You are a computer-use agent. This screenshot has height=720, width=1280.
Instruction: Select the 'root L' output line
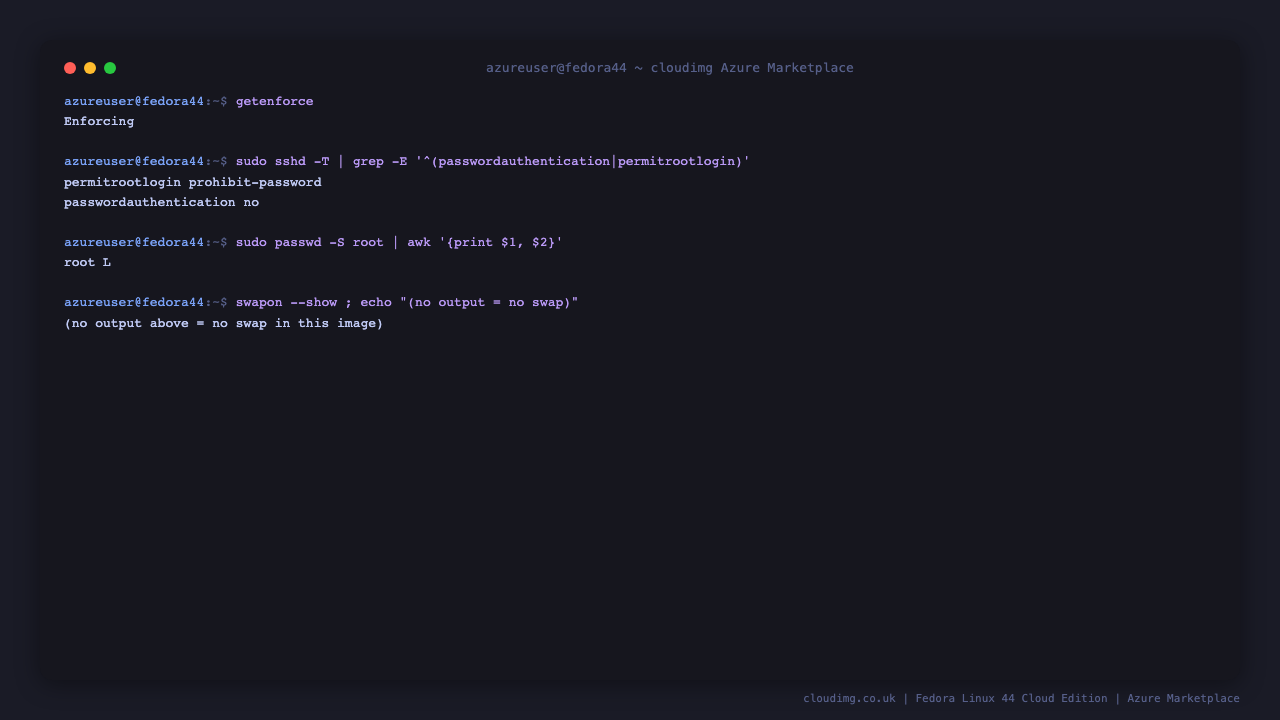click(87, 263)
